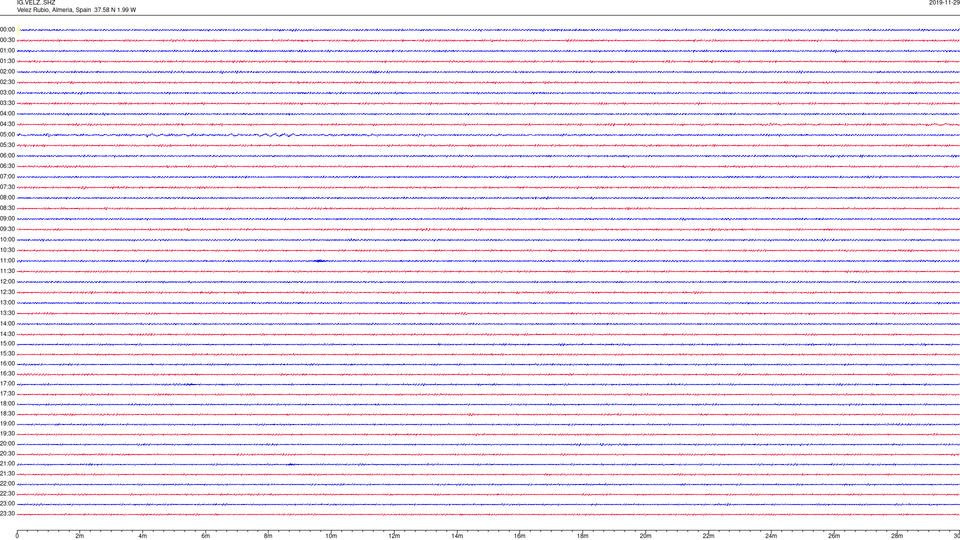Select the 03:30 time label
This screenshot has width=960, height=540.
pos(7,103)
